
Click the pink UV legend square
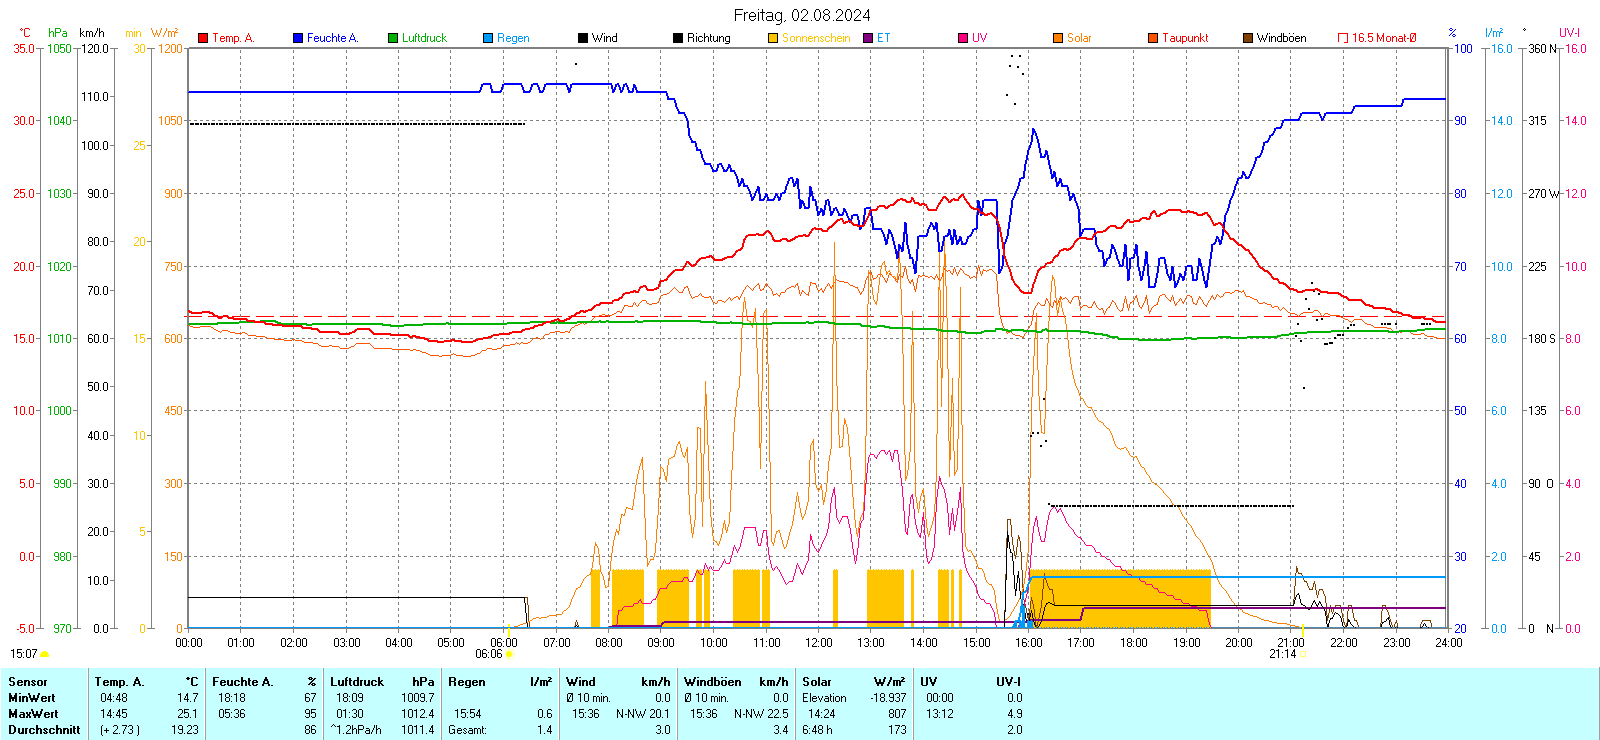(963, 38)
